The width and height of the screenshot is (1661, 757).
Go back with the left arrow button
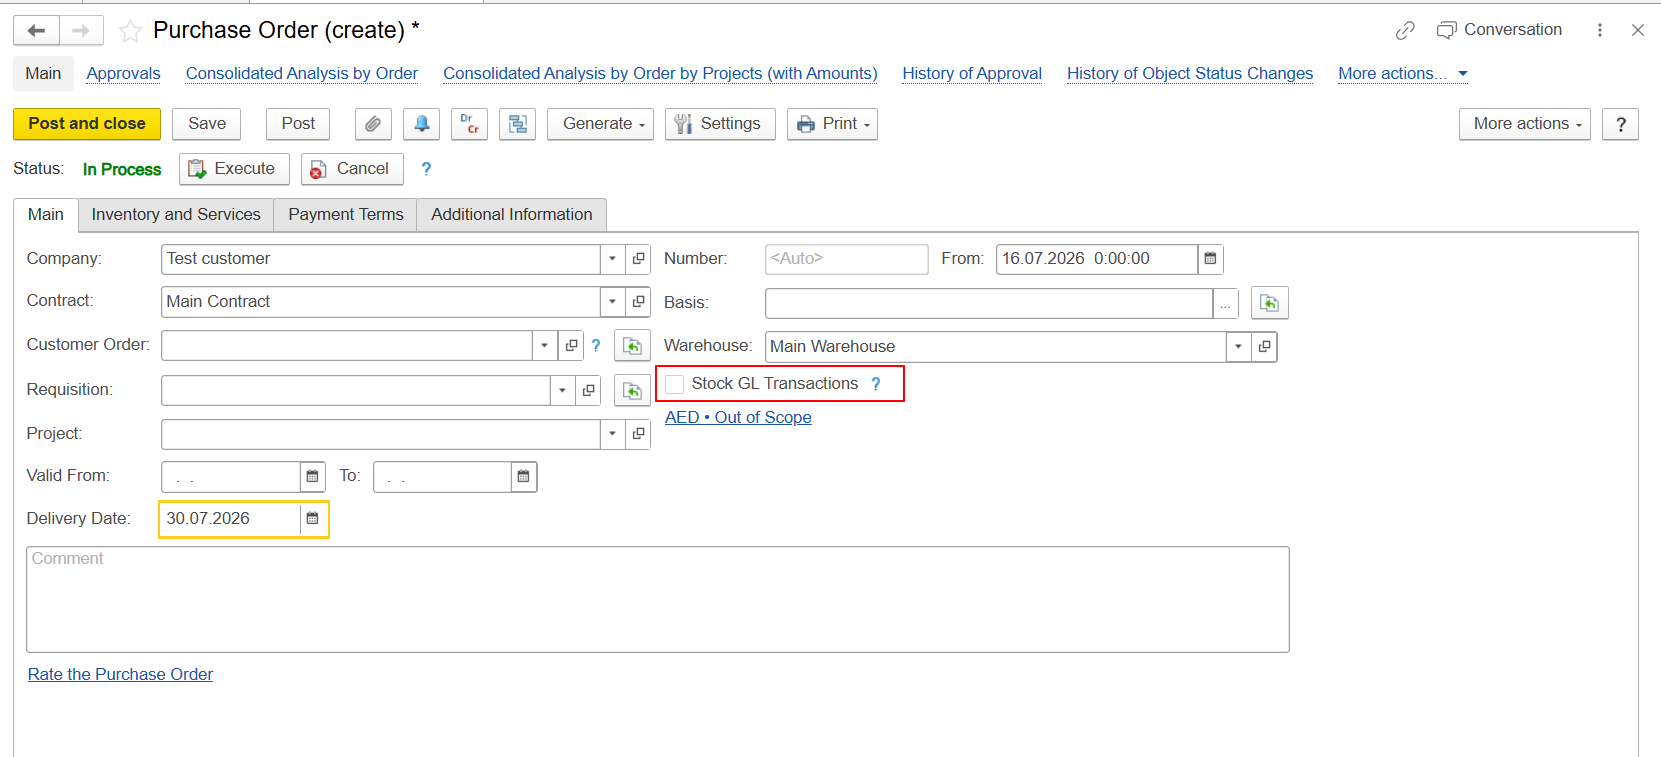click(36, 31)
